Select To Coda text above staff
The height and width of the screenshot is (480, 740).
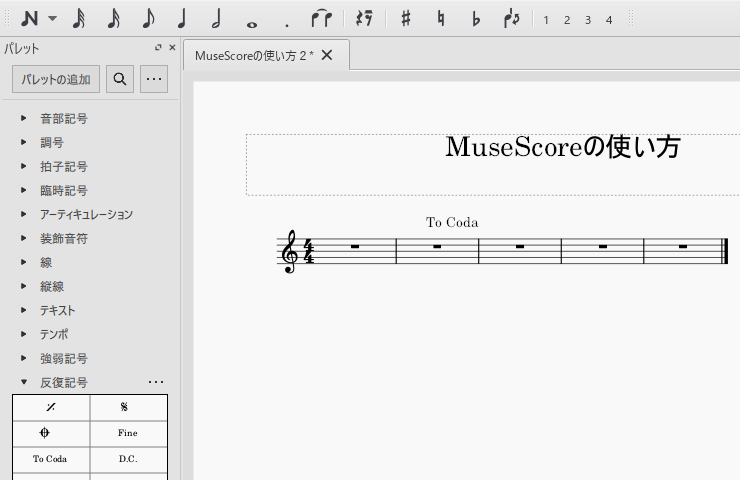coord(452,222)
